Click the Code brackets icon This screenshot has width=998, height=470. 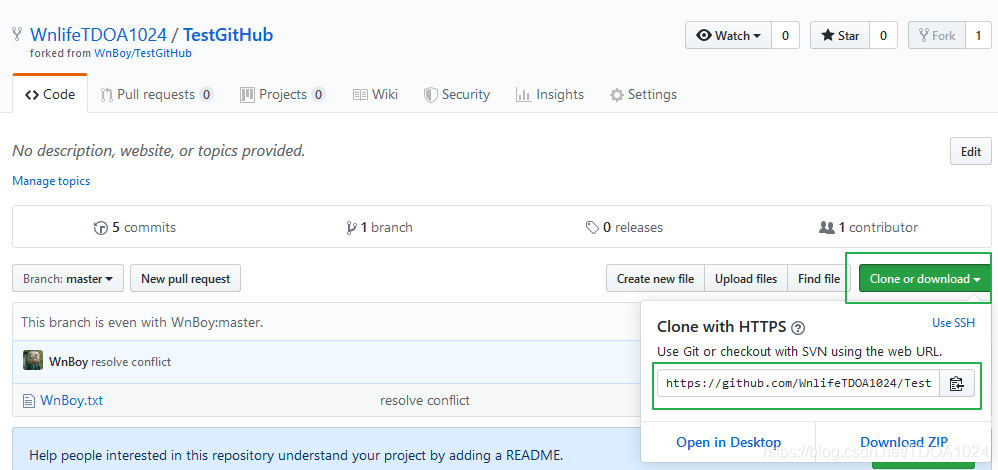tap(32, 95)
